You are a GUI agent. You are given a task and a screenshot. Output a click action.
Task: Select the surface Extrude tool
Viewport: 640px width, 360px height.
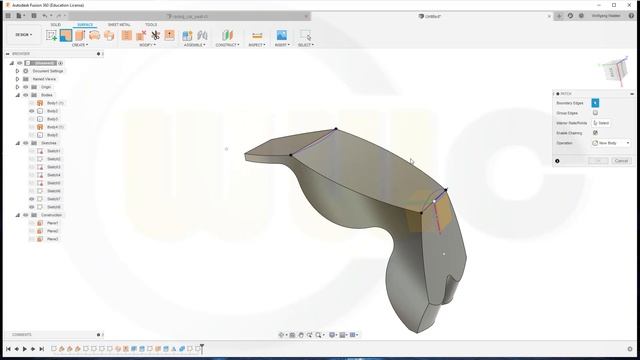(80, 36)
